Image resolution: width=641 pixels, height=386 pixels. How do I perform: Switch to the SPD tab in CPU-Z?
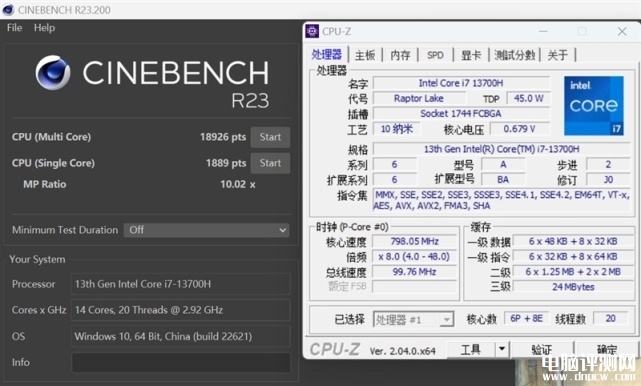coord(435,55)
